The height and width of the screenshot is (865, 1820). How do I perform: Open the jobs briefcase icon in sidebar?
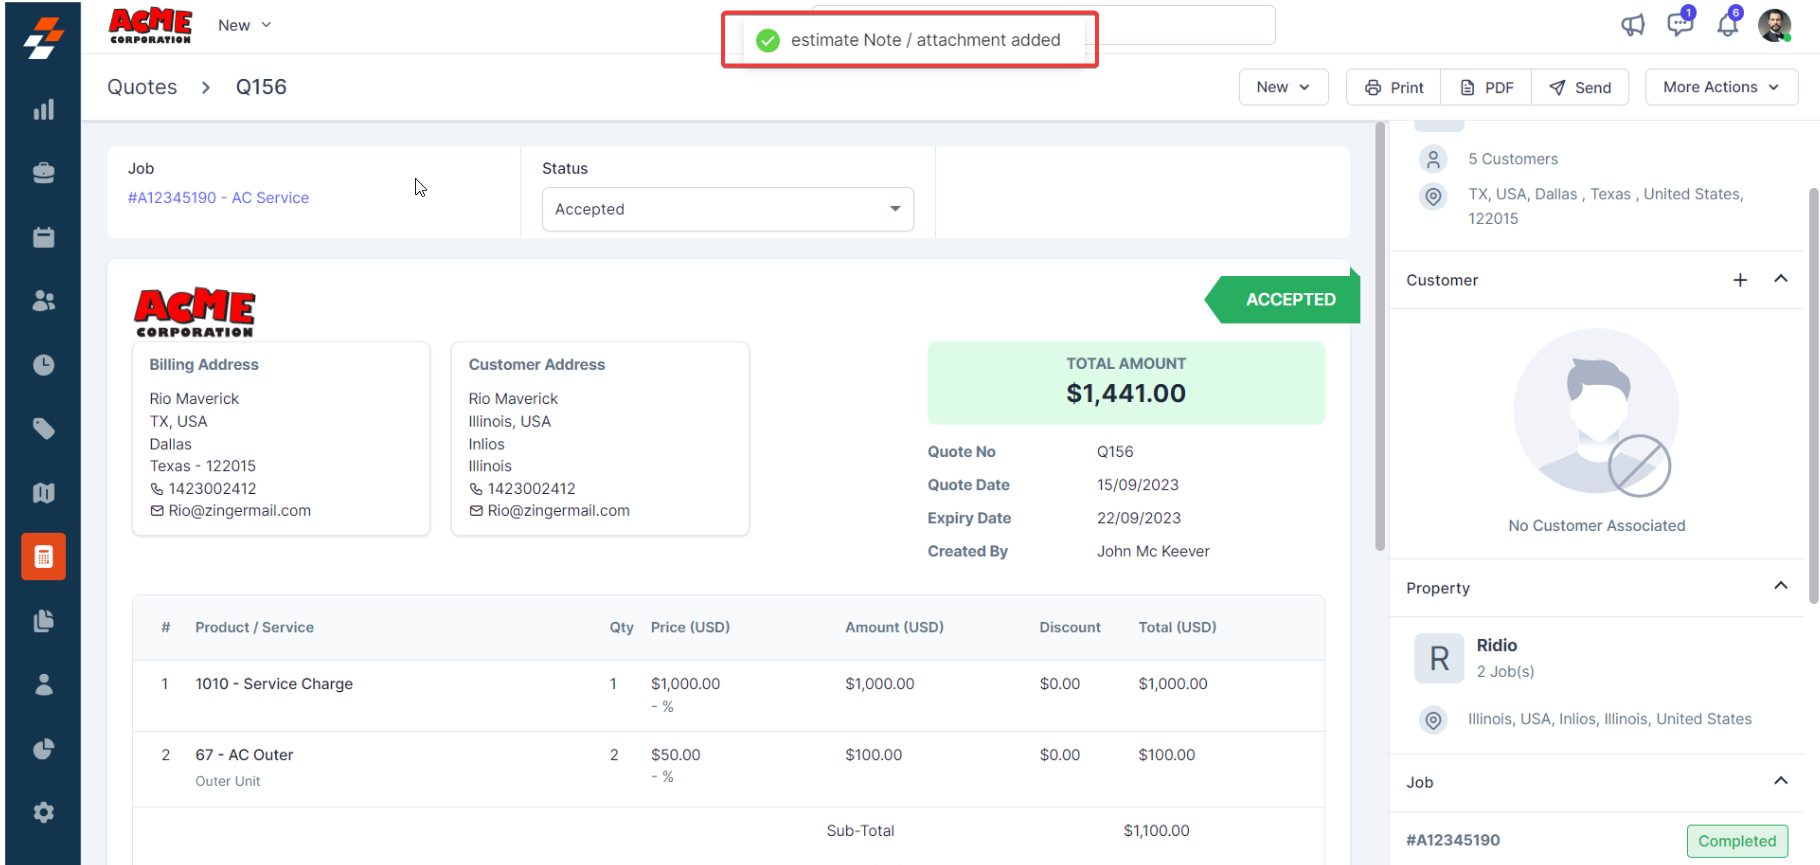43,173
